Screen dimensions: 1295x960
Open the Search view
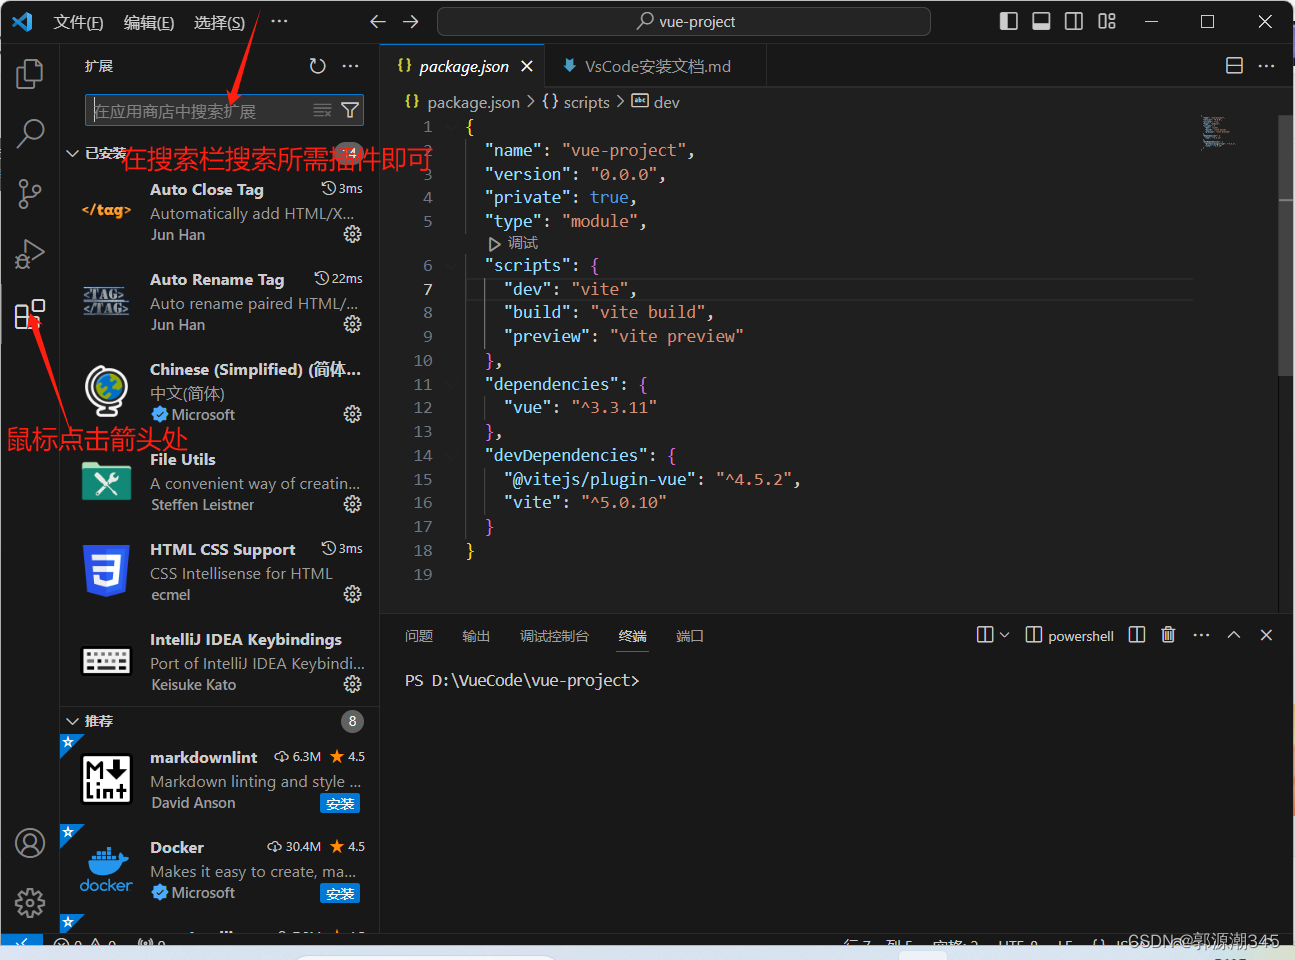point(29,133)
